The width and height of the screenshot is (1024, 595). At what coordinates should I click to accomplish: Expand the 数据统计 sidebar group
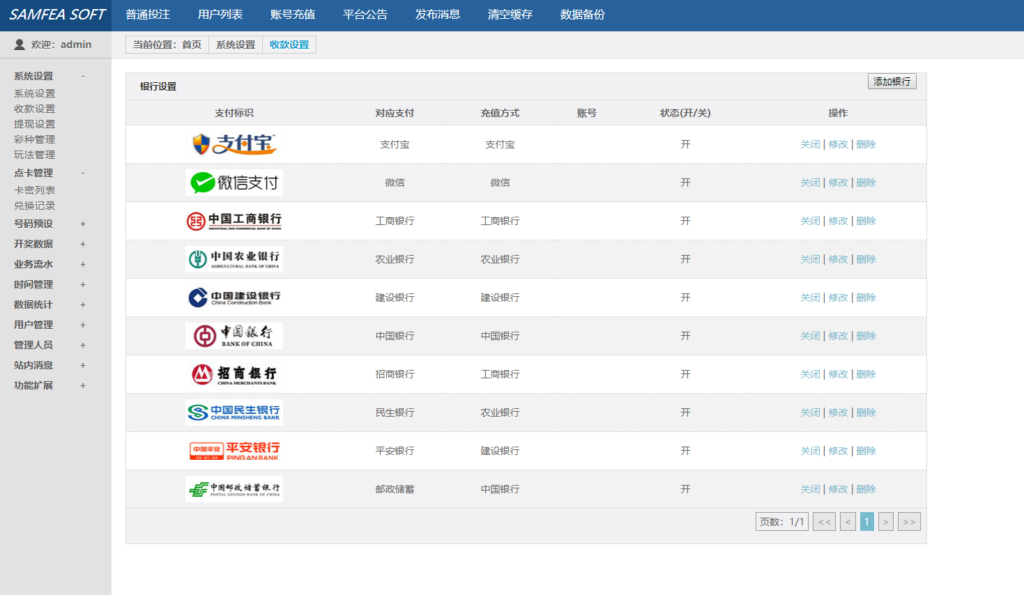pos(83,305)
